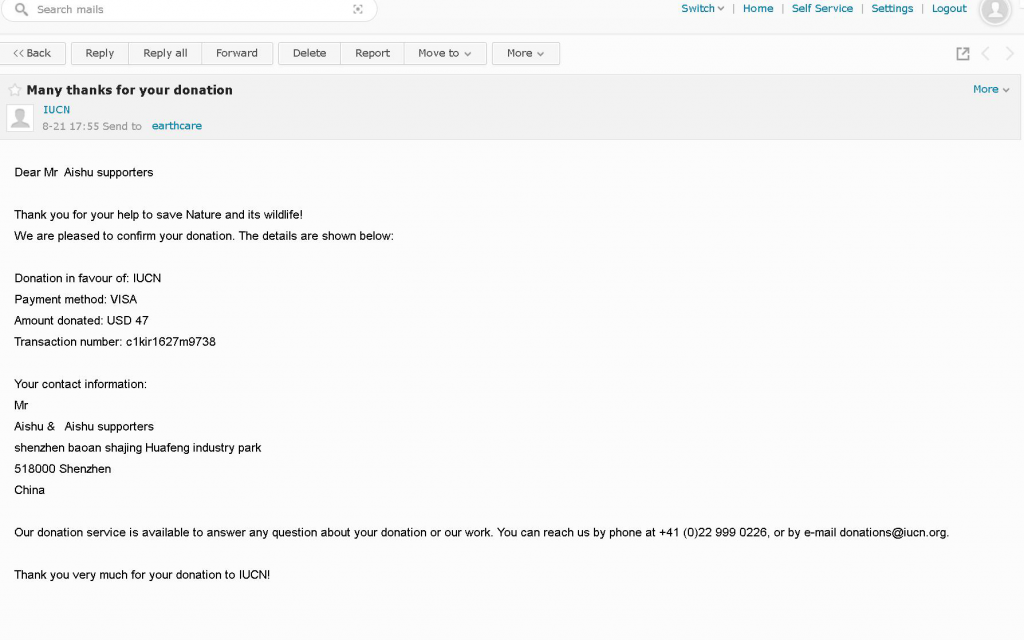Click the user profile avatar at top right

click(994, 10)
